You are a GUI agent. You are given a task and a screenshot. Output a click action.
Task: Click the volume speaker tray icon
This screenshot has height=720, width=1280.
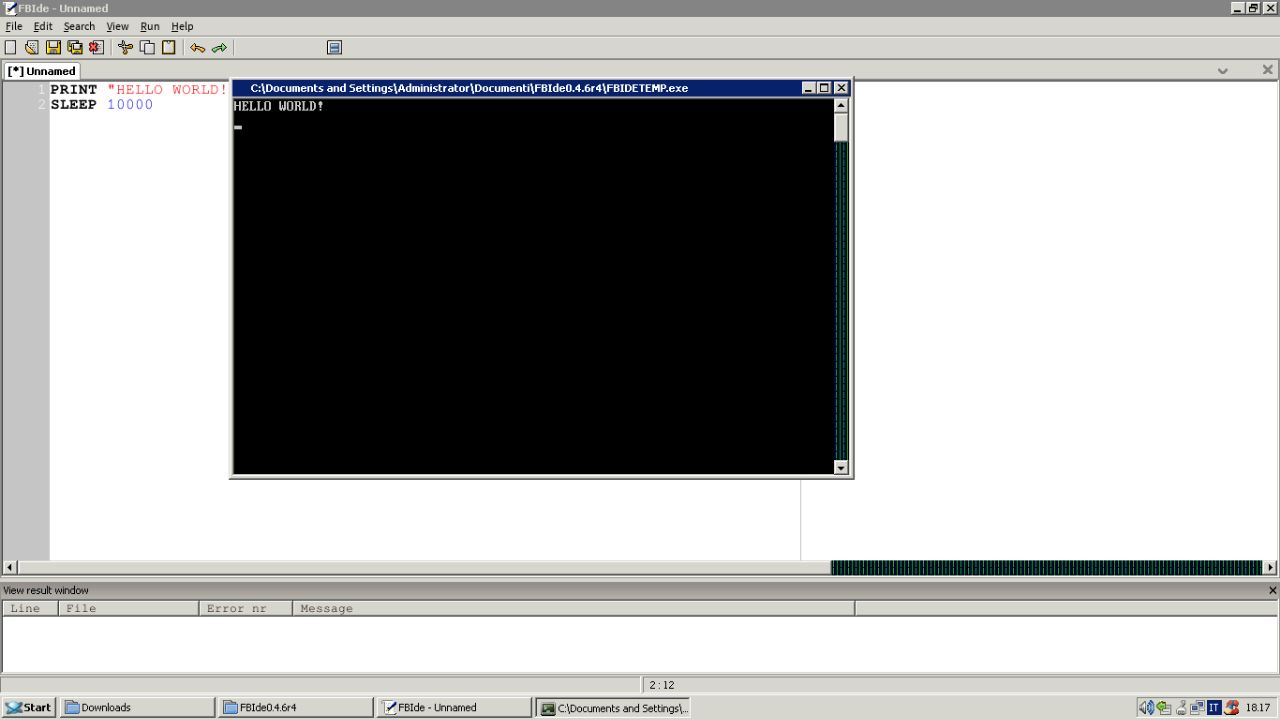(1146, 707)
